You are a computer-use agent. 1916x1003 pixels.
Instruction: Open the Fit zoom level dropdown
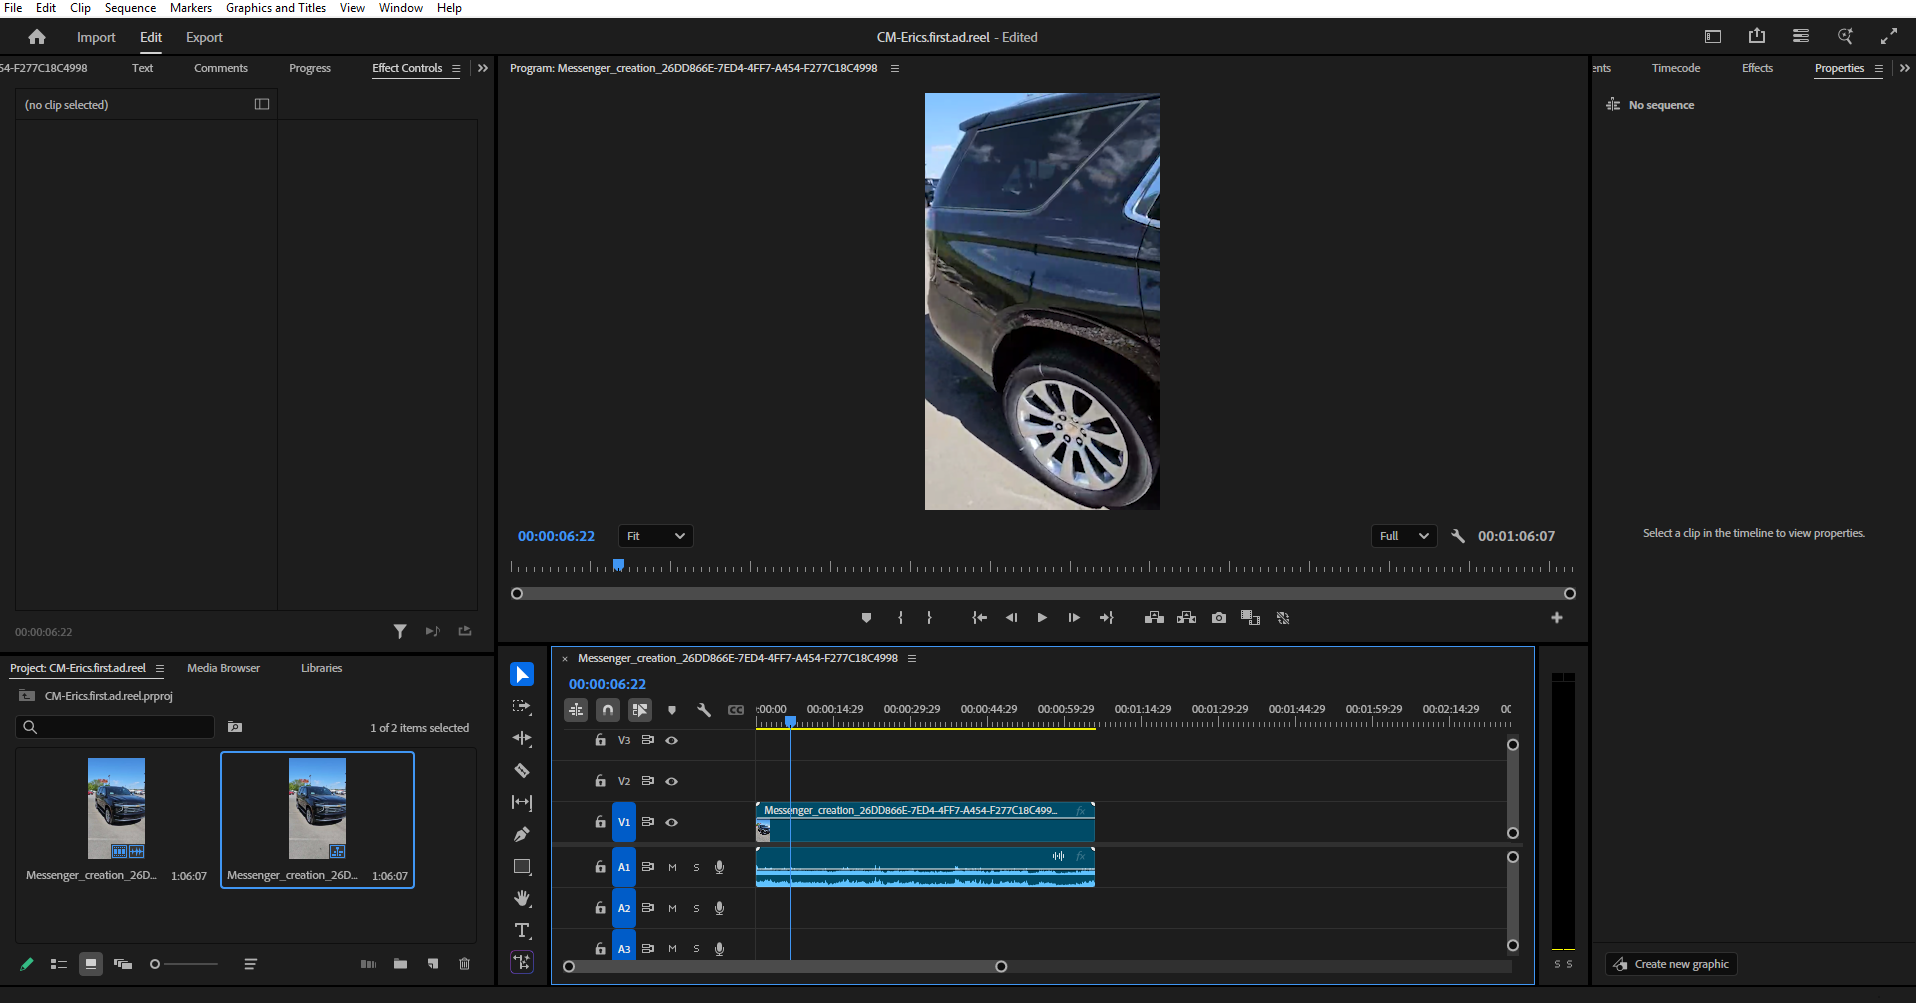[655, 536]
